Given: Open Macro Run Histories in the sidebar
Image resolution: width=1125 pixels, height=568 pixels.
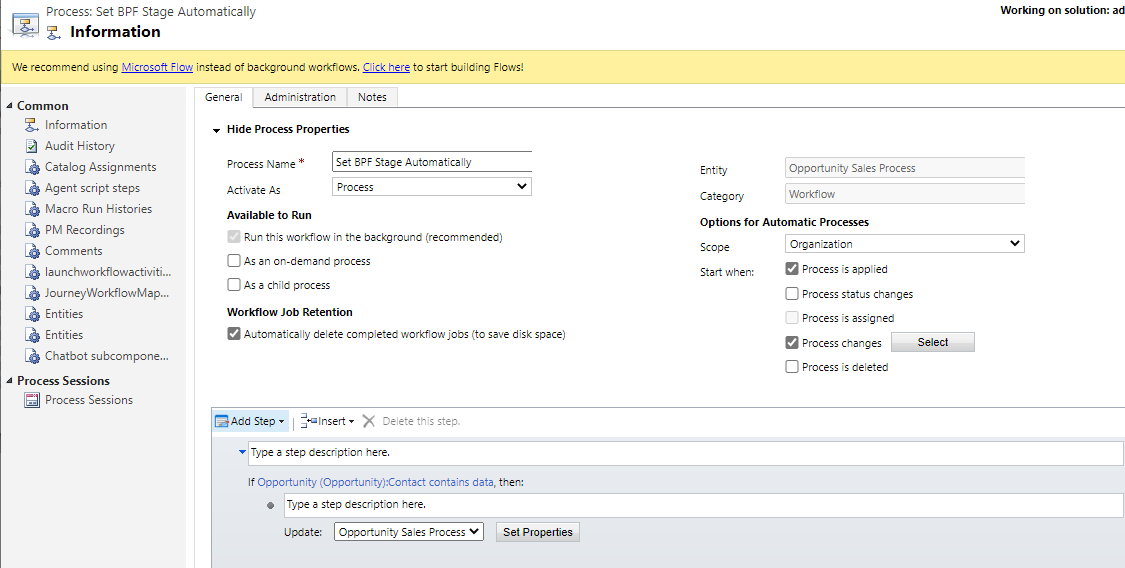Looking at the screenshot, I should pos(98,209).
